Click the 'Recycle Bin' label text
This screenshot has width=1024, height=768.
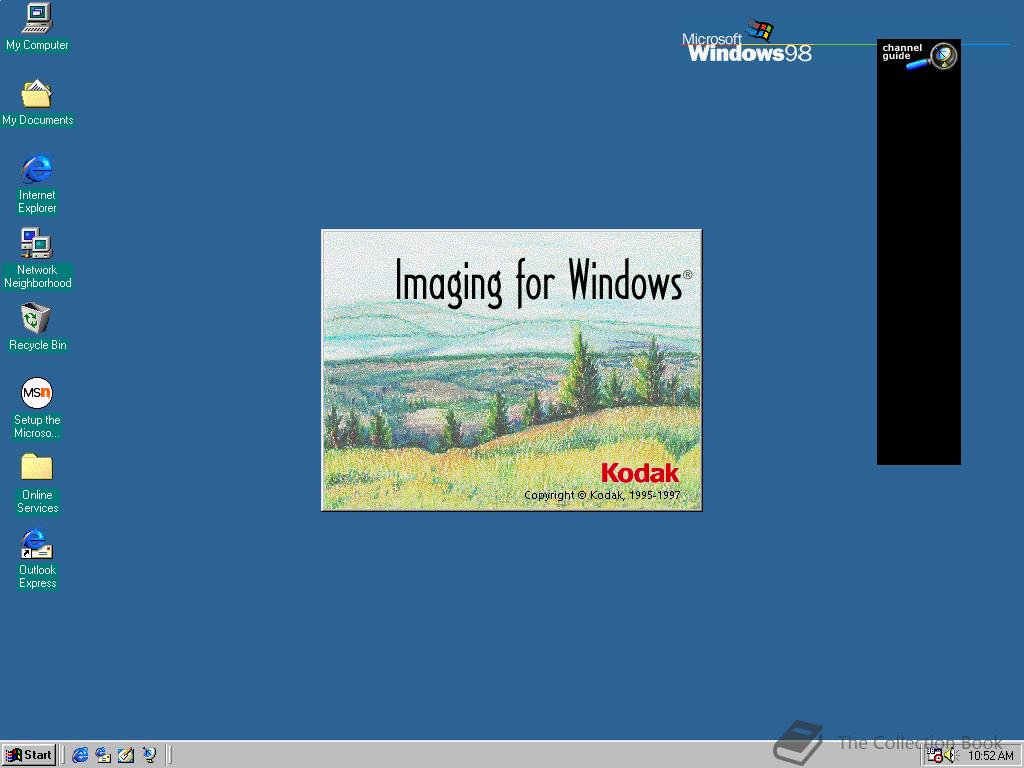pyautogui.click(x=37, y=345)
